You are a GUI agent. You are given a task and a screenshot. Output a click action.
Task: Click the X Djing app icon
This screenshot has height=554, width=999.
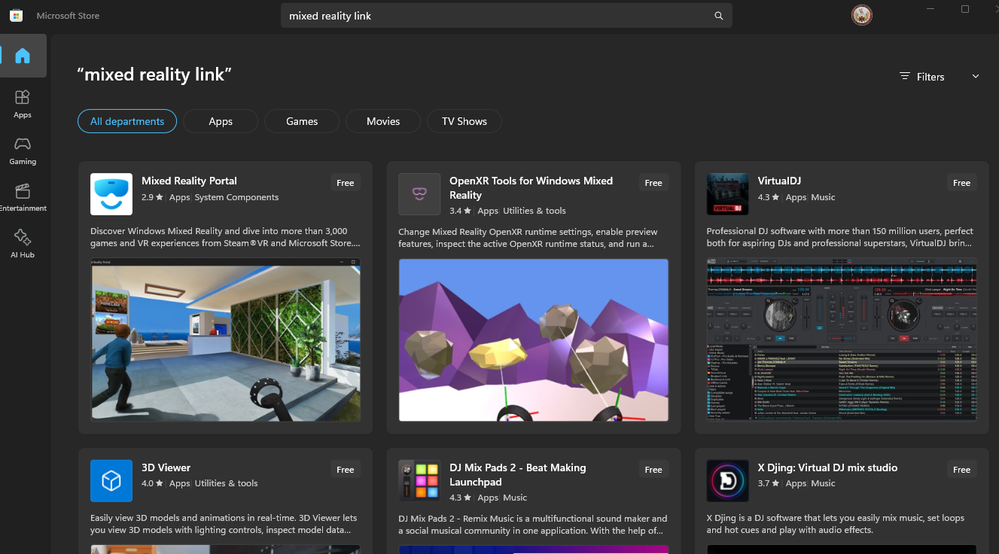pos(728,481)
